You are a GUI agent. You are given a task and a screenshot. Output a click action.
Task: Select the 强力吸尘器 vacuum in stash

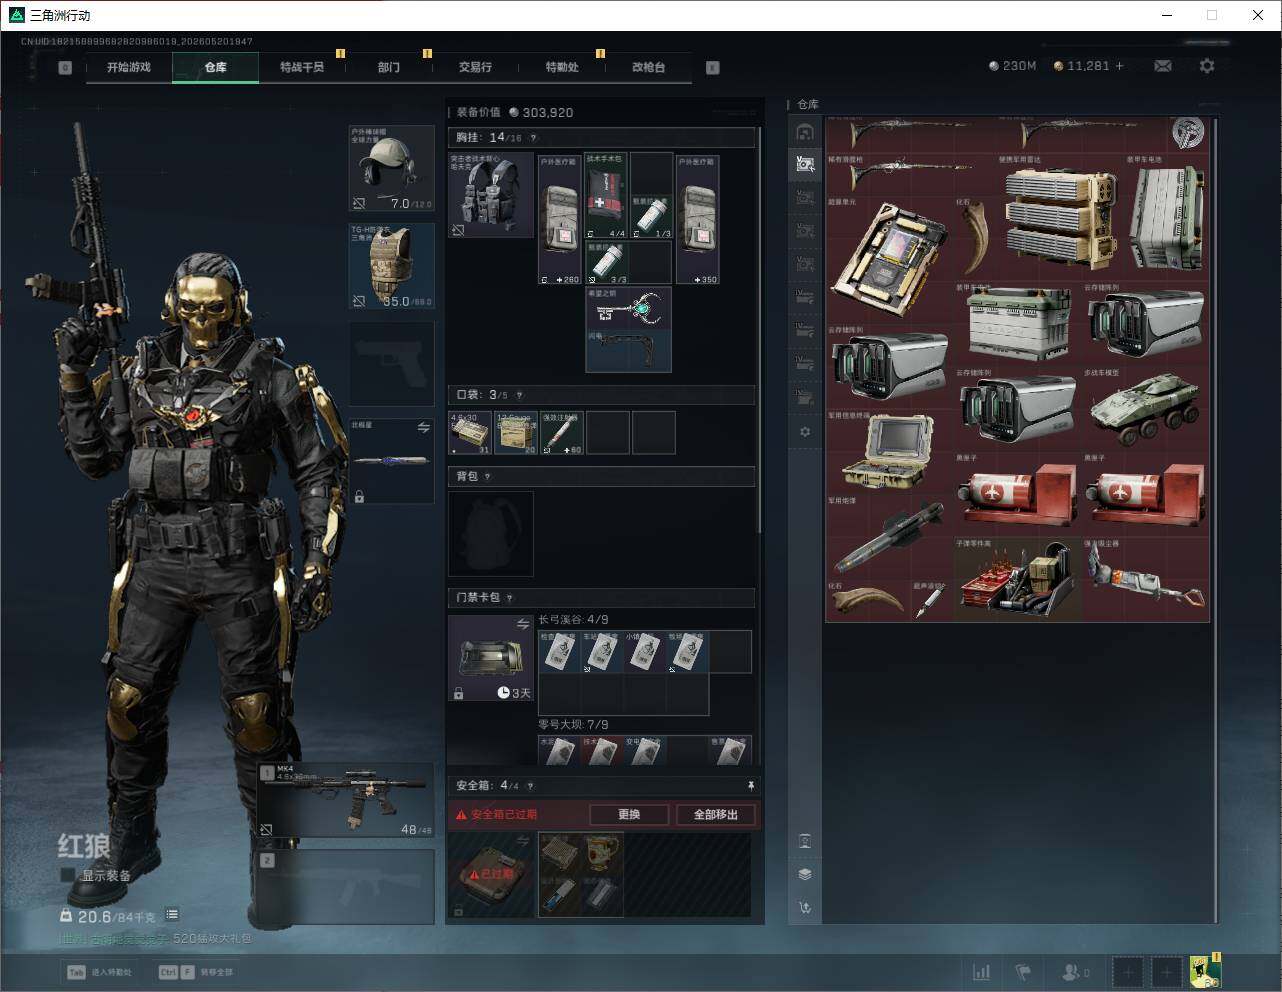click(x=1145, y=578)
